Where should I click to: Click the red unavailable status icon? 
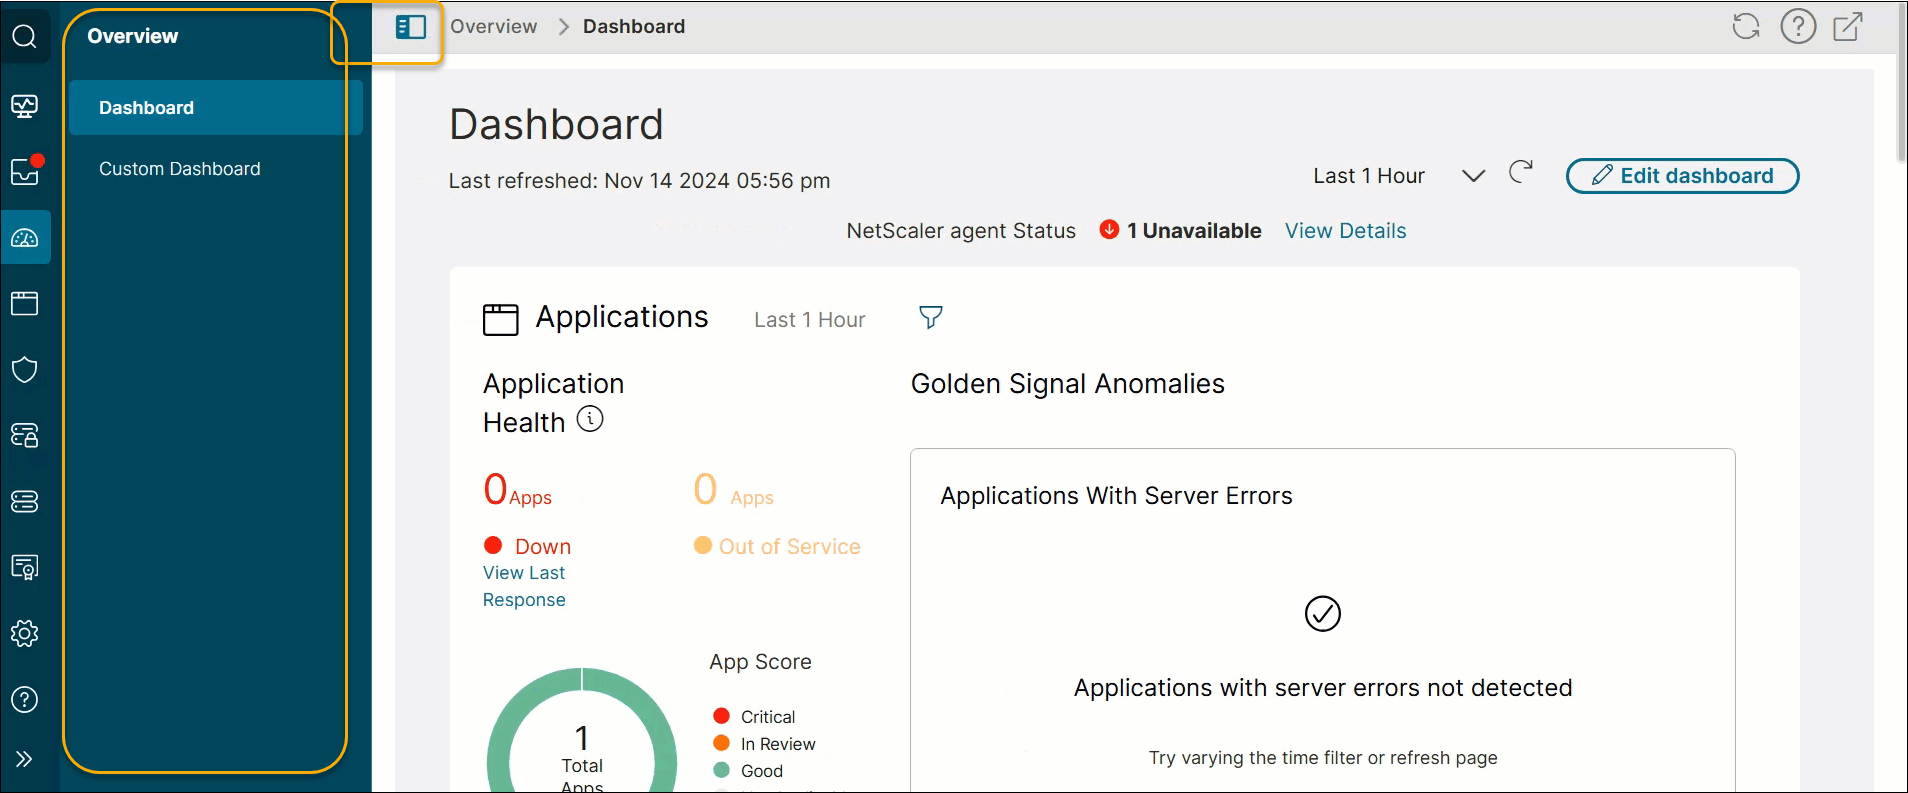click(1109, 229)
